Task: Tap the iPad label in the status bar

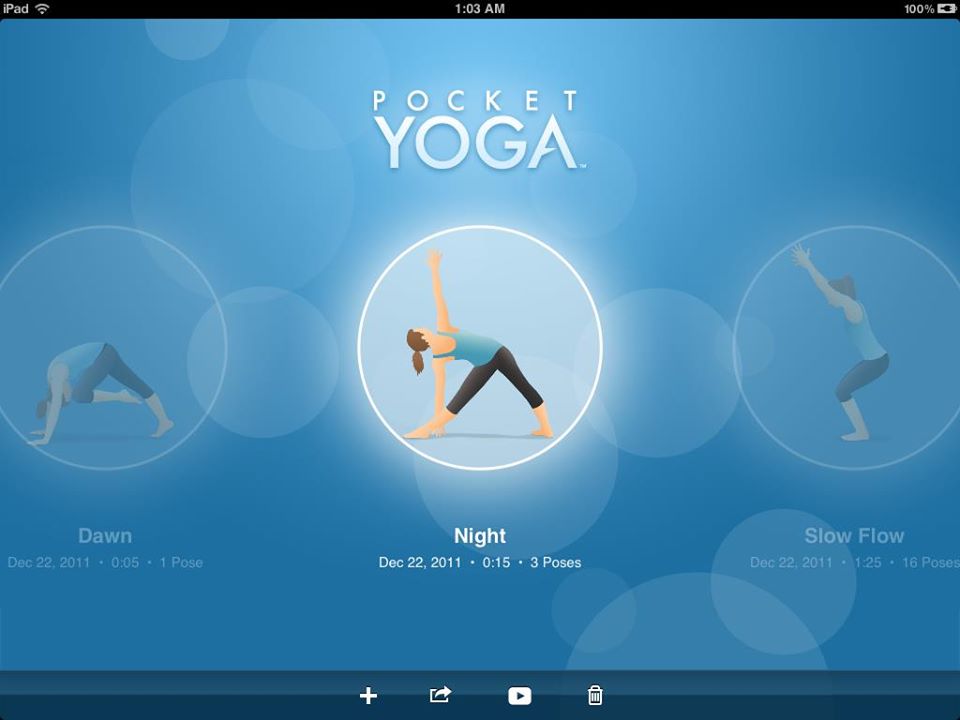Action: 14,9
